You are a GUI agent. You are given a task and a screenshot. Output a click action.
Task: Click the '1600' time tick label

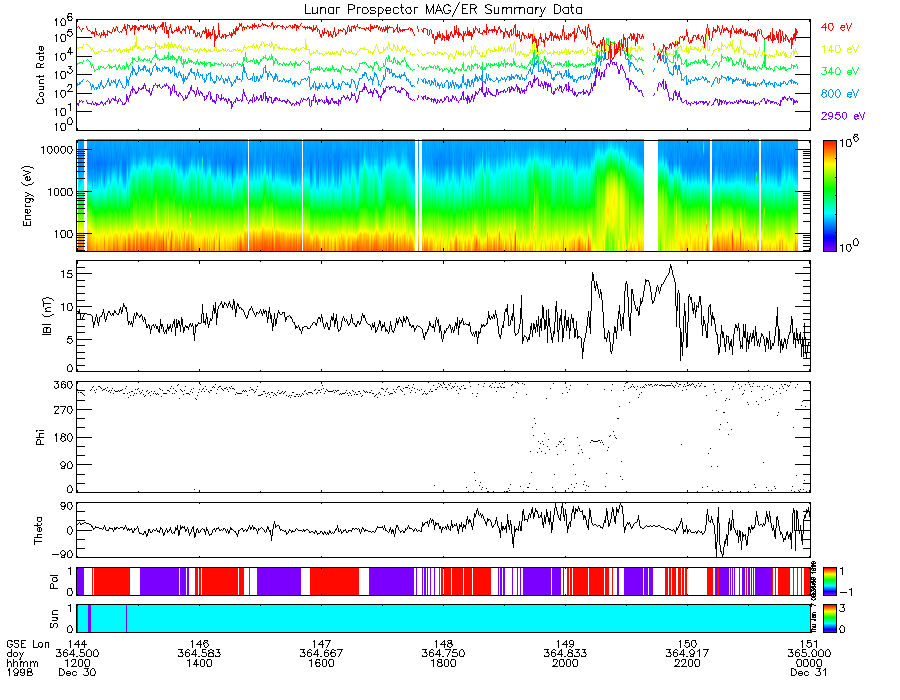pyautogui.click(x=321, y=663)
